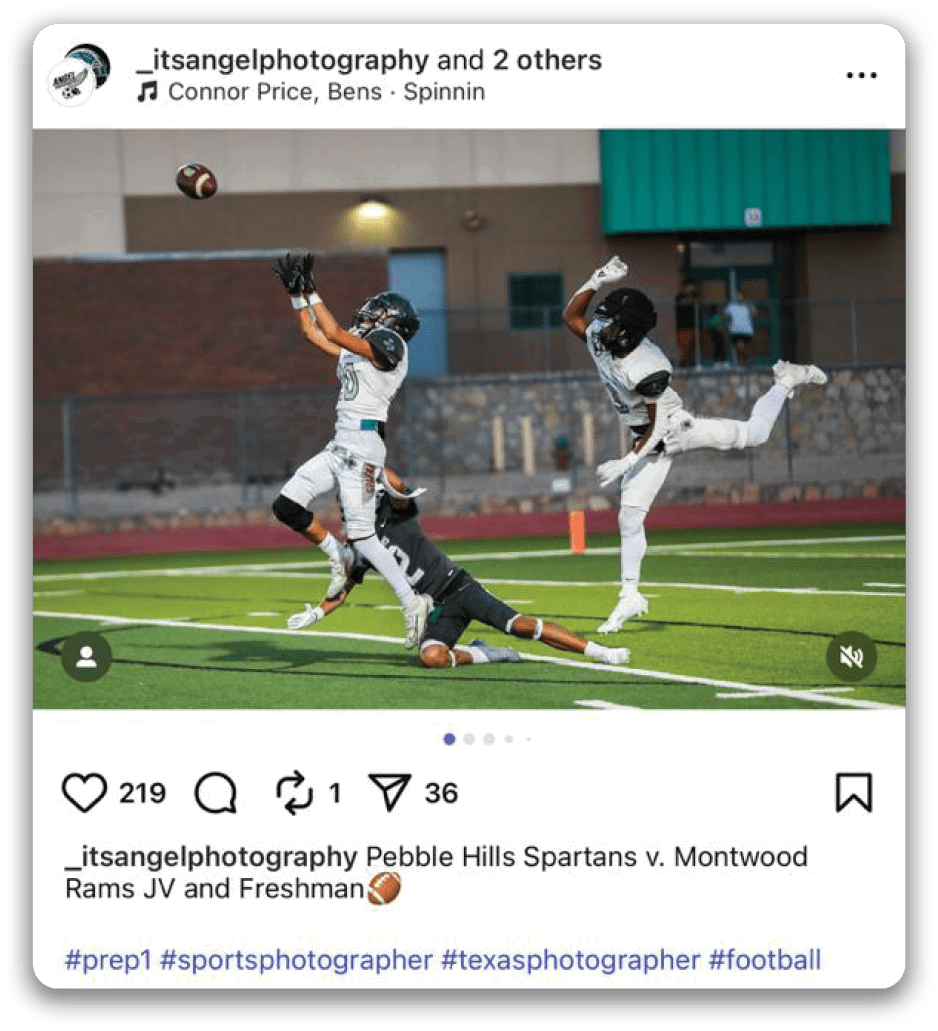This screenshot has width=938, height=1031.
Task: Jump to second carousel dot
Action: 469,739
